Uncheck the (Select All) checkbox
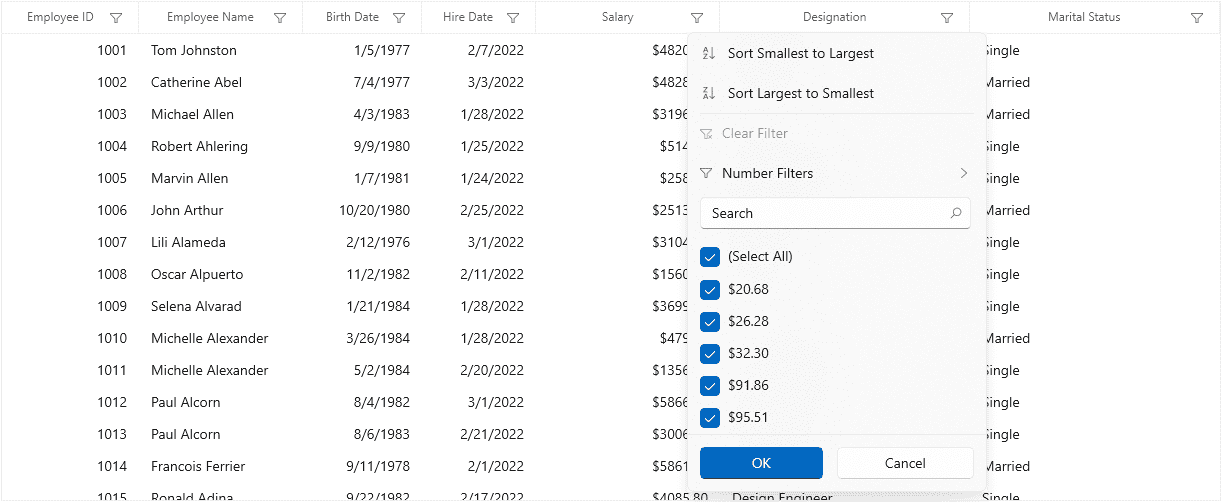 (x=710, y=257)
